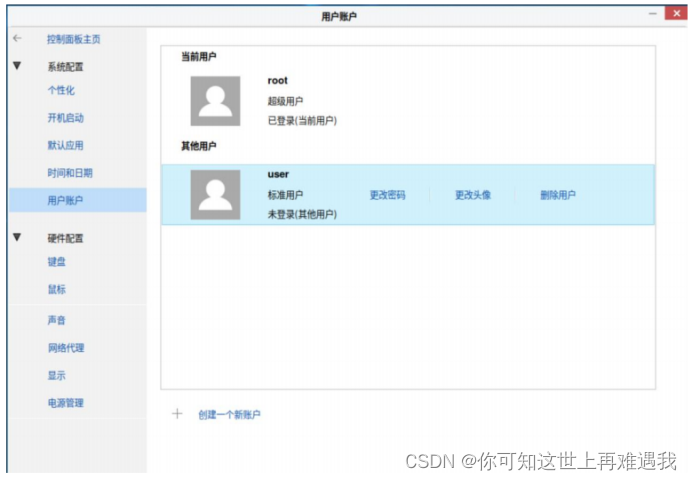Open 显示 settings

[56, 375]
